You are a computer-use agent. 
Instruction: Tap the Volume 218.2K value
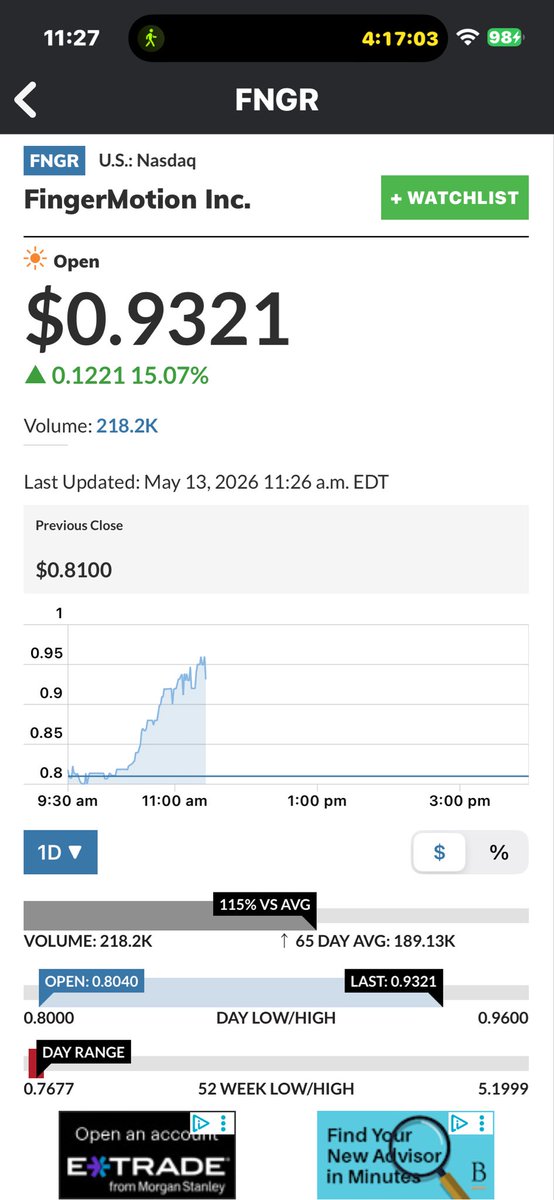pyautogui.click(x=127, y=426)
